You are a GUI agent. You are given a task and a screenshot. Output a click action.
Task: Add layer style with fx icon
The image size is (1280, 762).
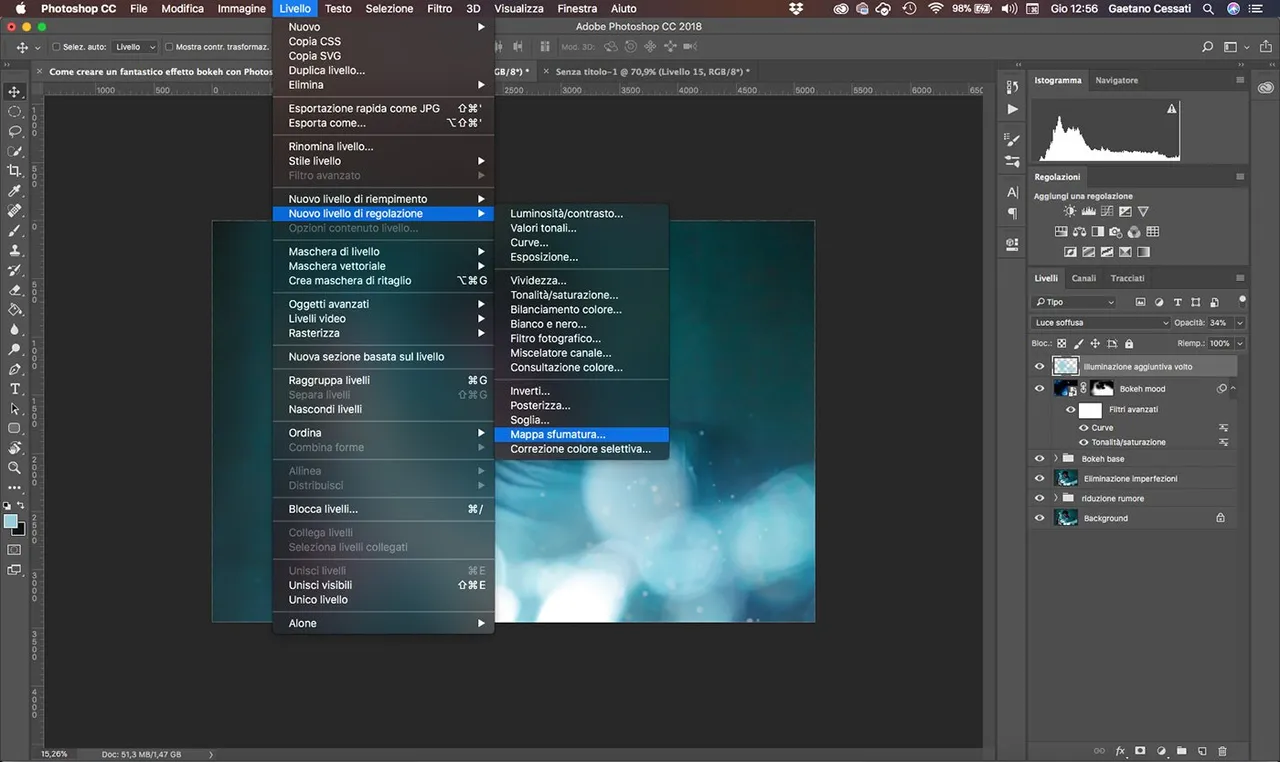(x=1120, y=751)
